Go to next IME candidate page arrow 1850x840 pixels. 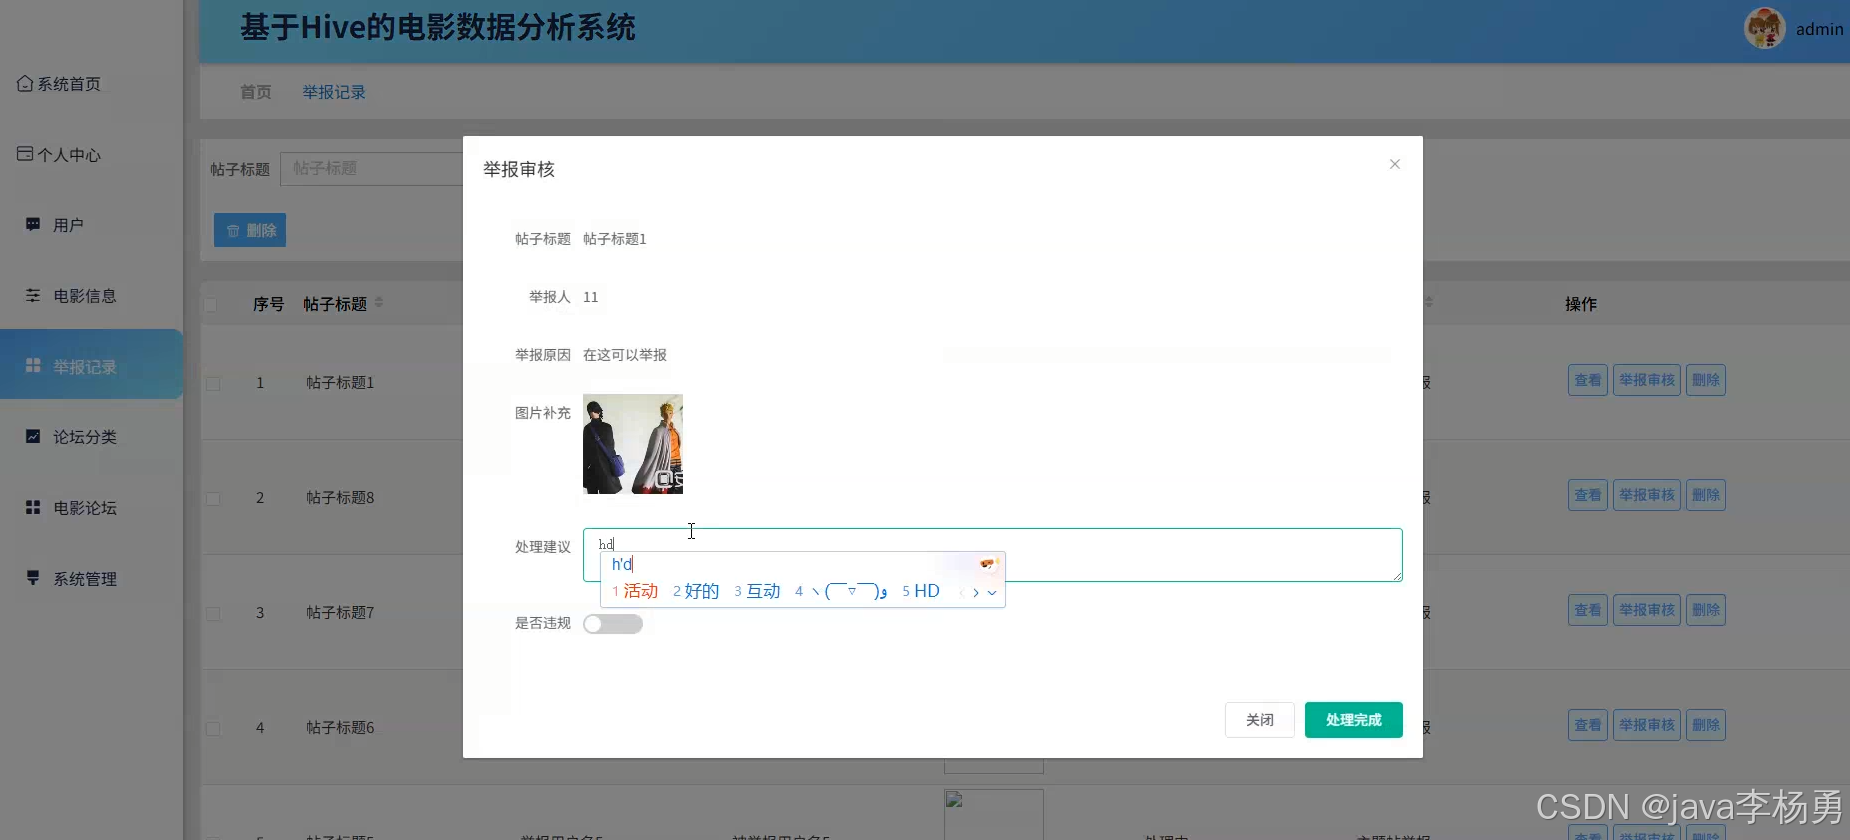click(976, 592)
